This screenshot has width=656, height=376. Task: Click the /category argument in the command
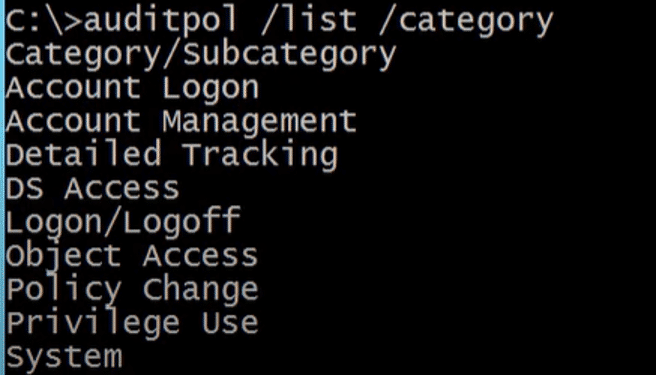(466, 23)
